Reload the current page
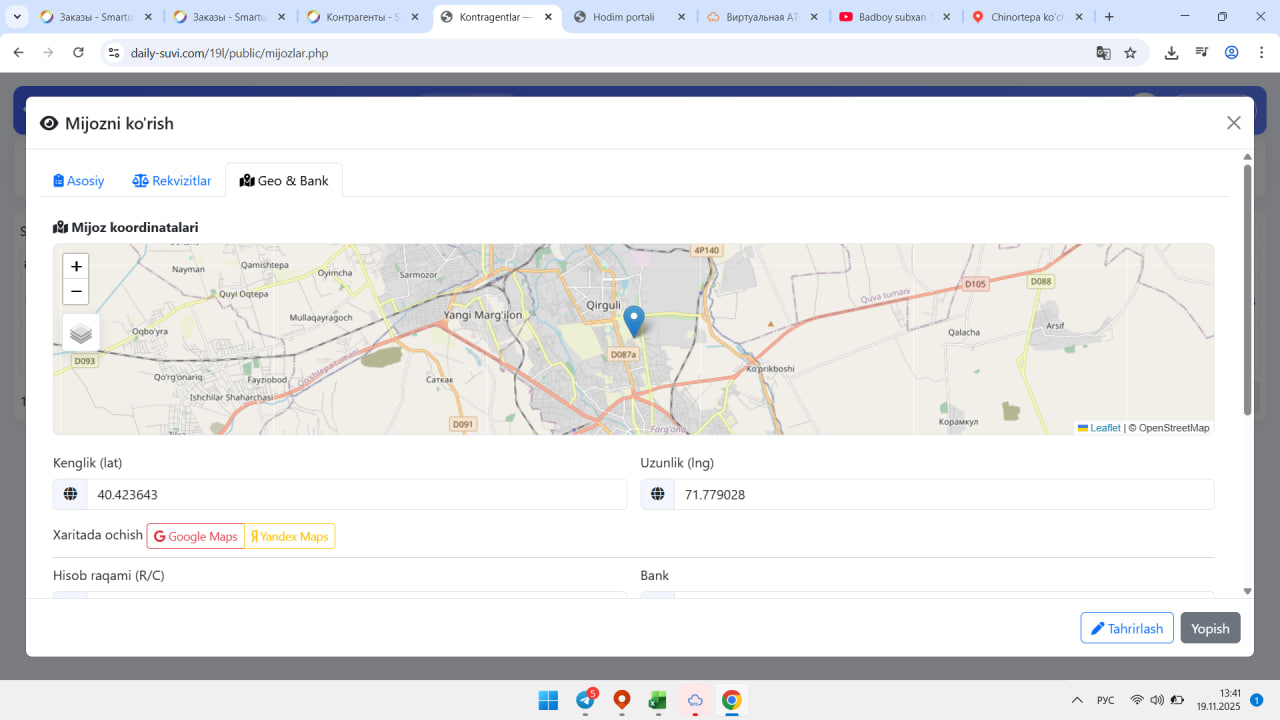This screenshot has height=720, width=1280. coord(79,53)
